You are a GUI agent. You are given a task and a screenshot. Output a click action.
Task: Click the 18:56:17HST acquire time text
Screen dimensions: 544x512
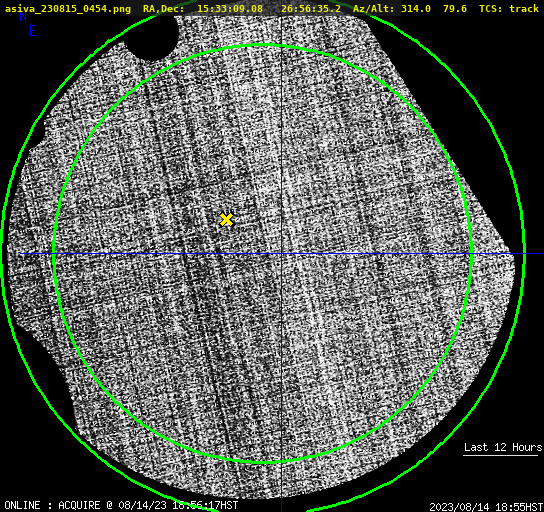coord(205,505)
